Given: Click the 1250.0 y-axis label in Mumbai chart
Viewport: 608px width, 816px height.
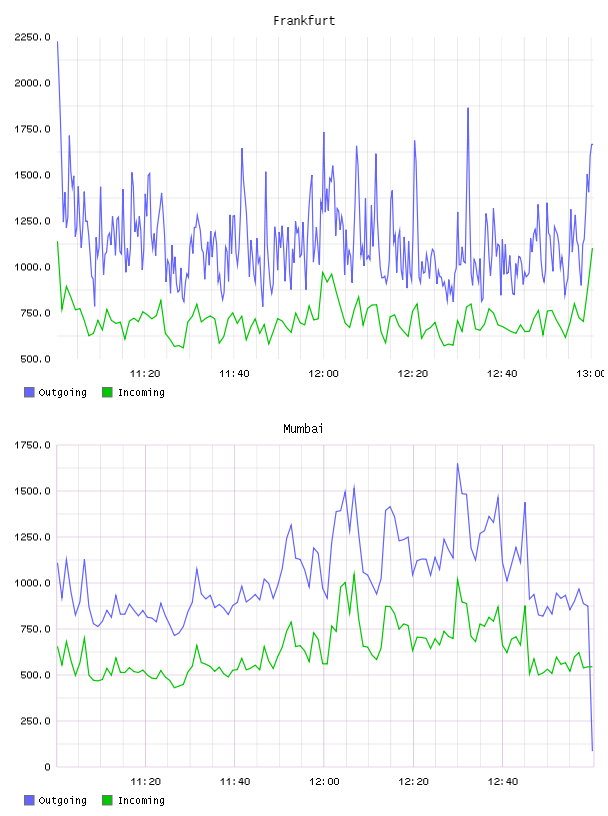Looking at the screenshot, I should [x=32, y=537].
